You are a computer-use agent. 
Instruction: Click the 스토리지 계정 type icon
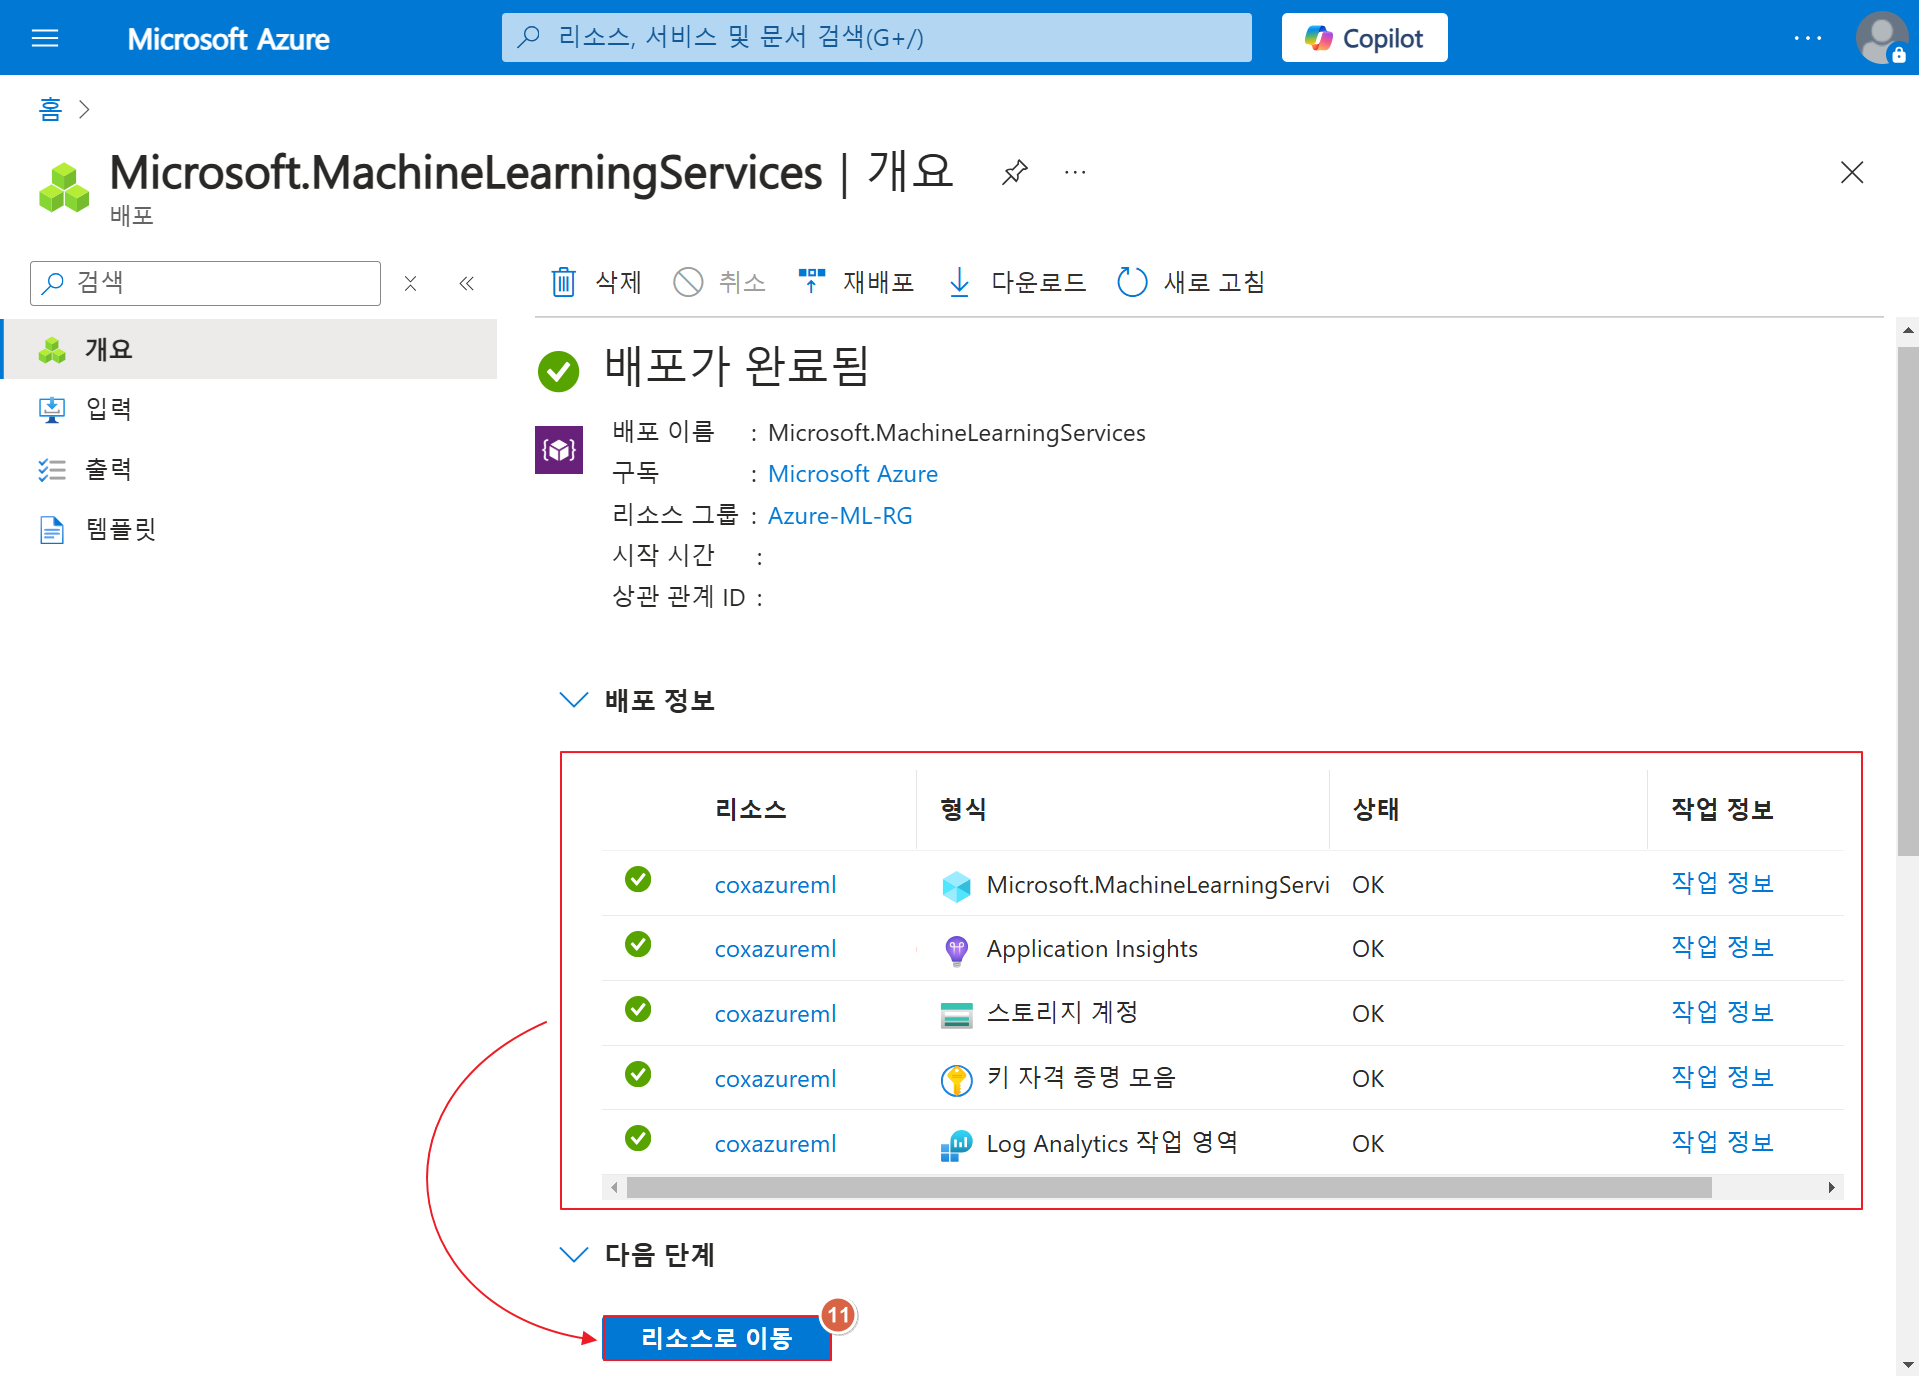click(x=956, y=1015)
